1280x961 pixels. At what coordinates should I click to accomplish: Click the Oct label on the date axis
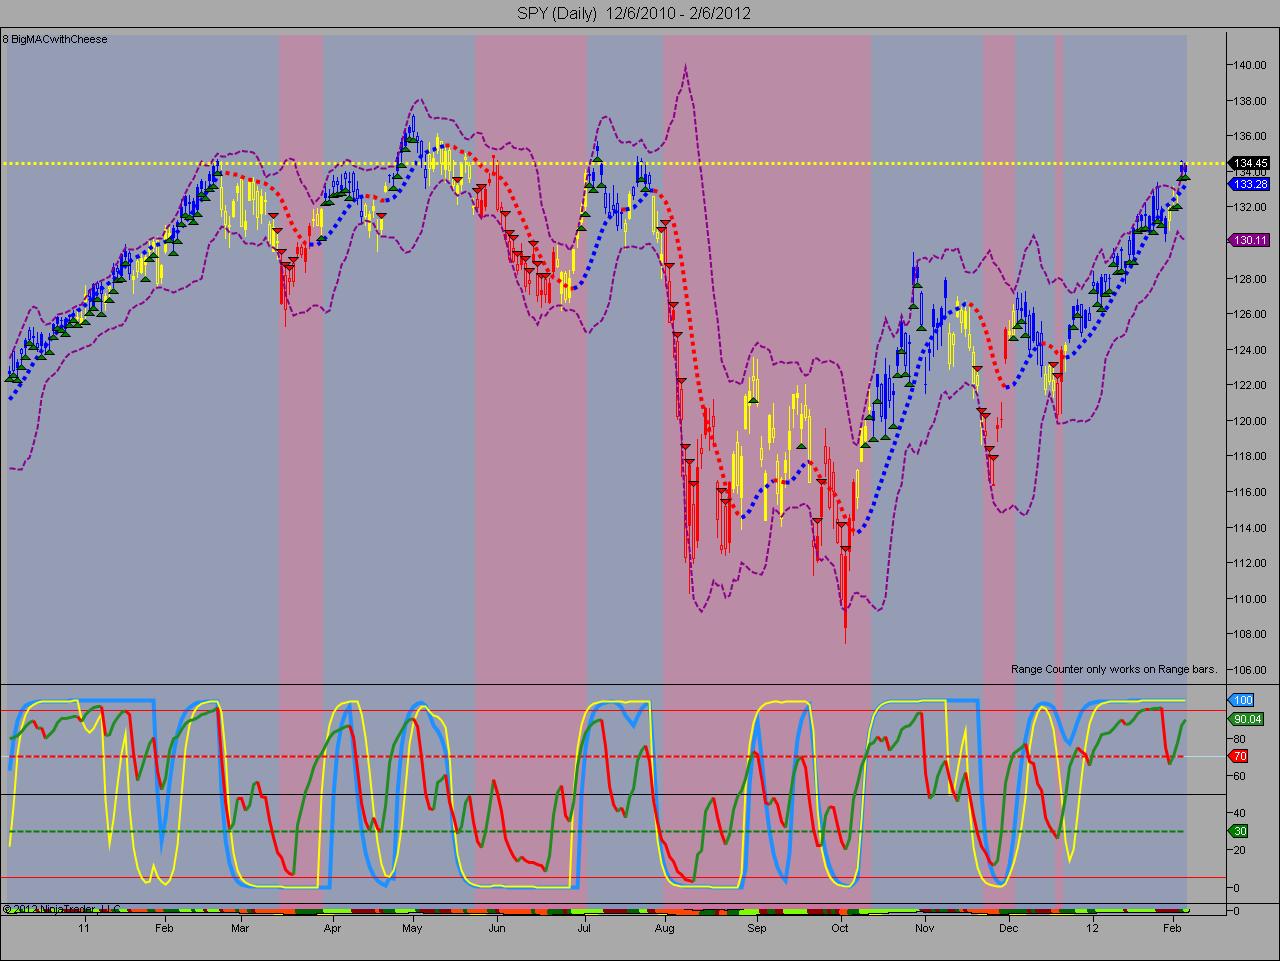840,928
